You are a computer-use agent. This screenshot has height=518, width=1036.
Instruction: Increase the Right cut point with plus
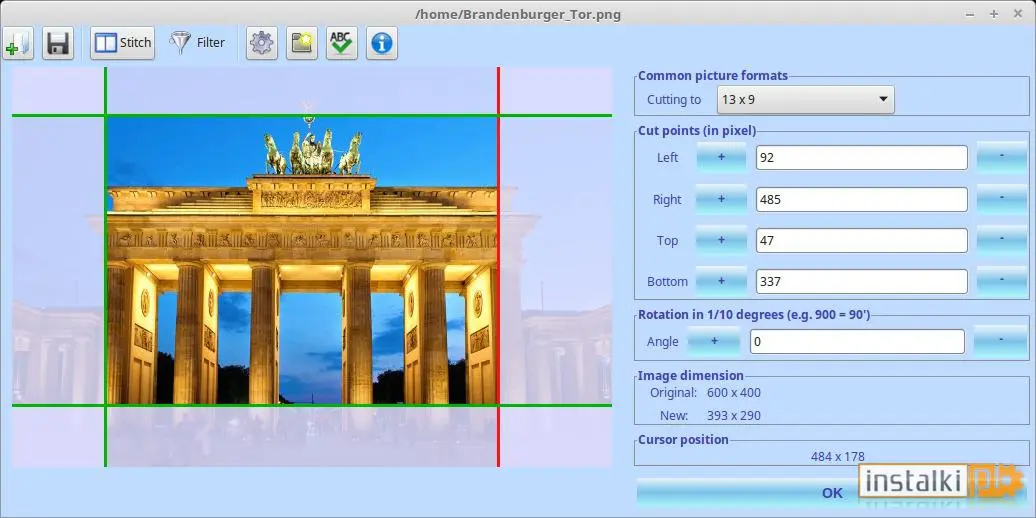click(722, 199)
